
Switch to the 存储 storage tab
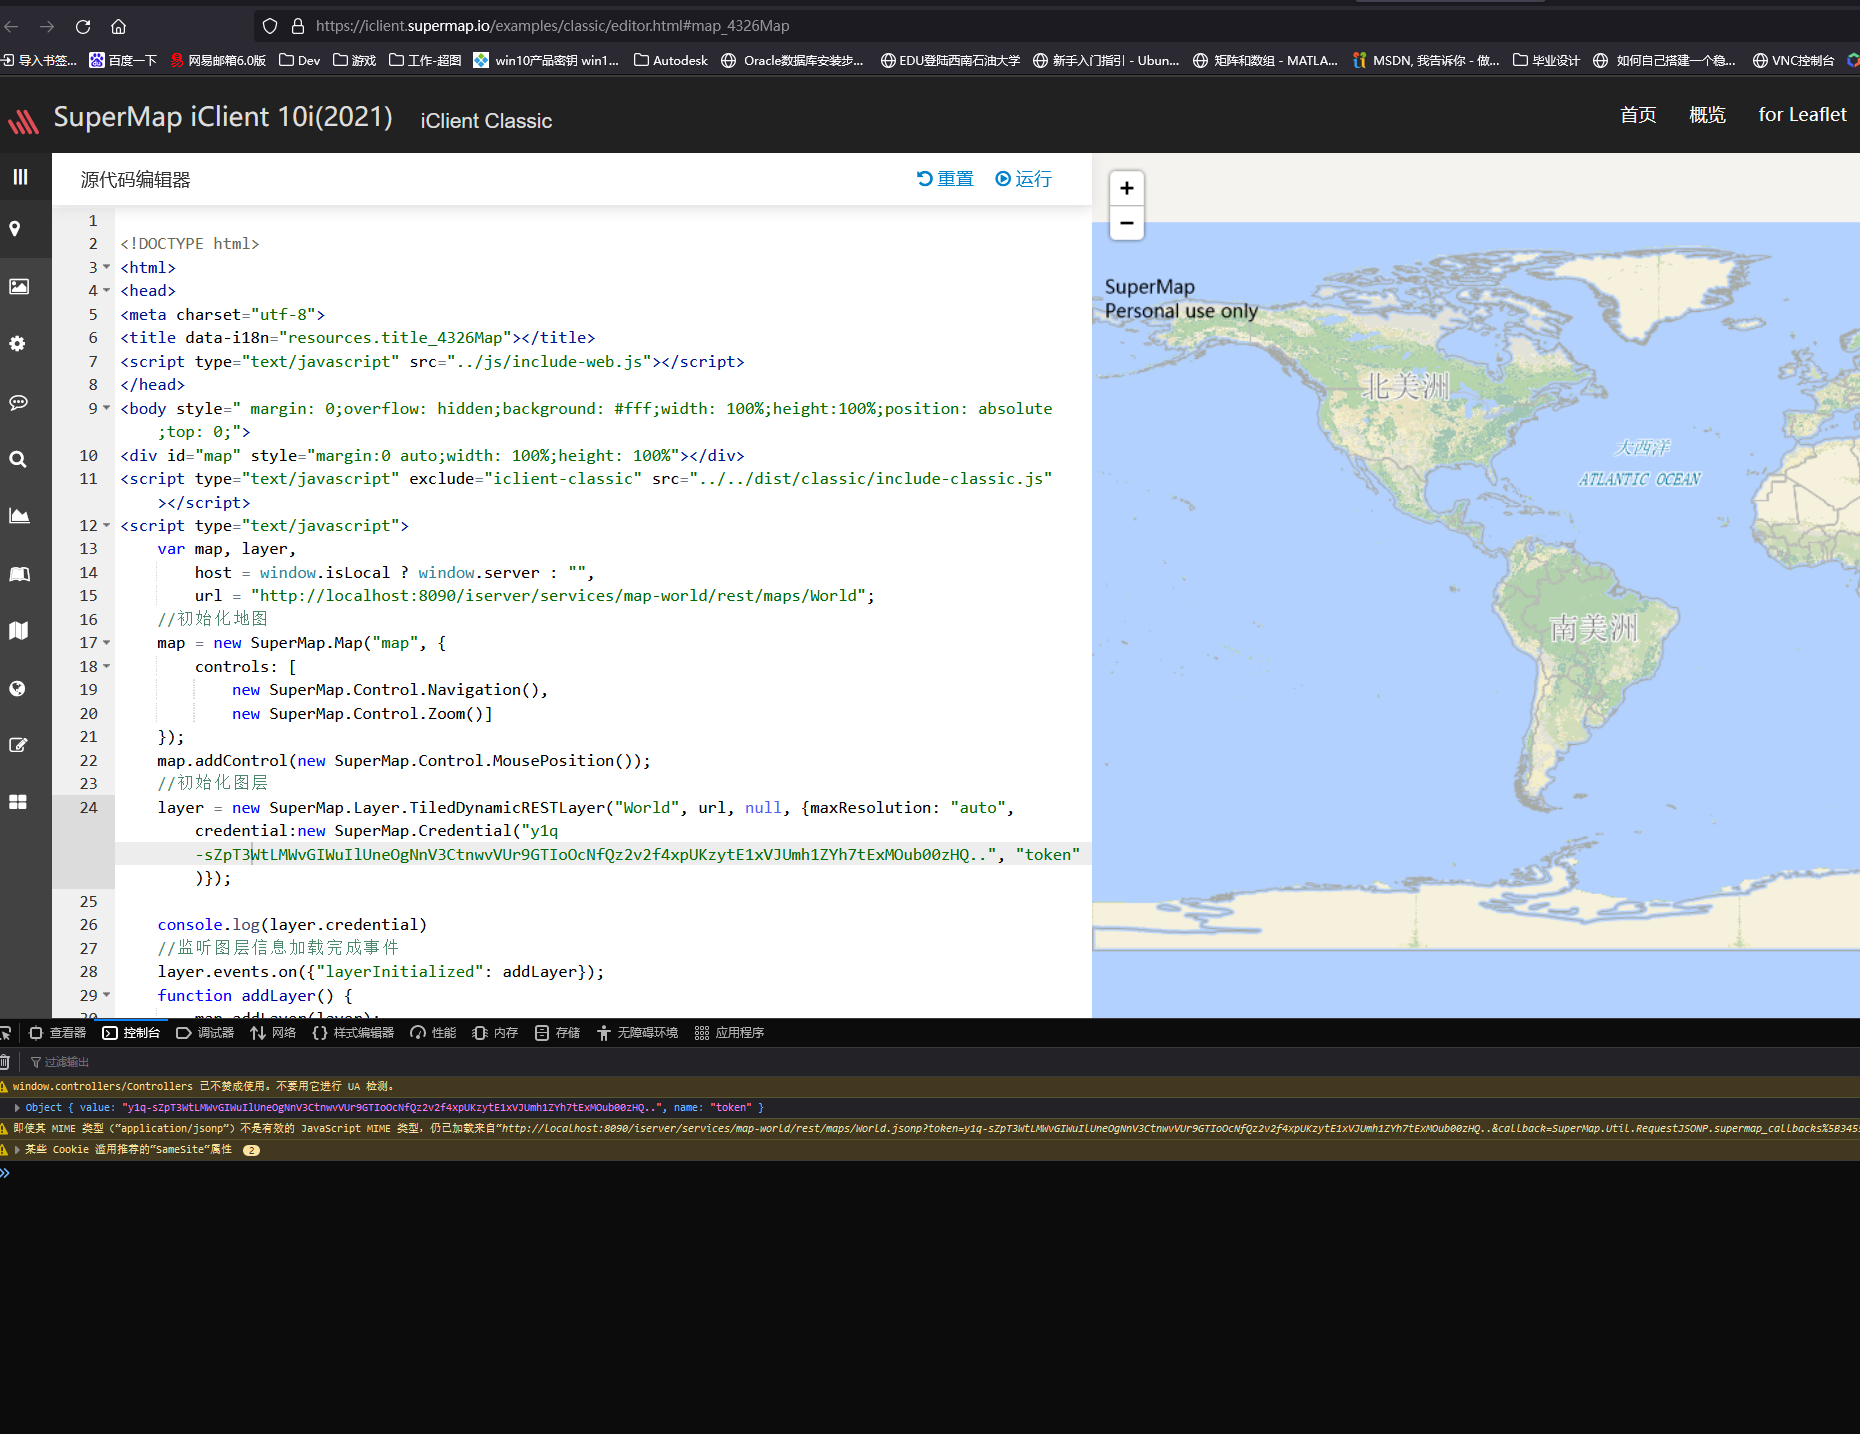[557, 1033]
